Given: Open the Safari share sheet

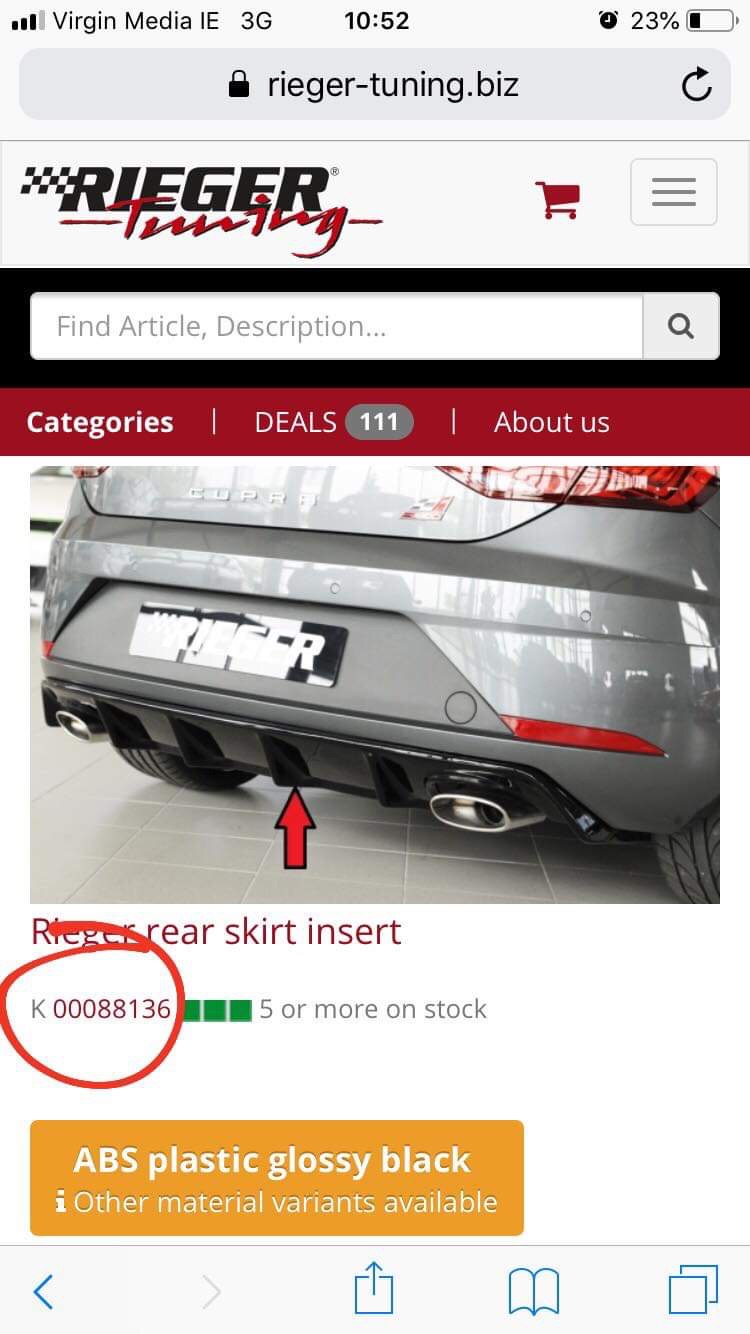Looking at the screenshot, I should point(375,1288).
